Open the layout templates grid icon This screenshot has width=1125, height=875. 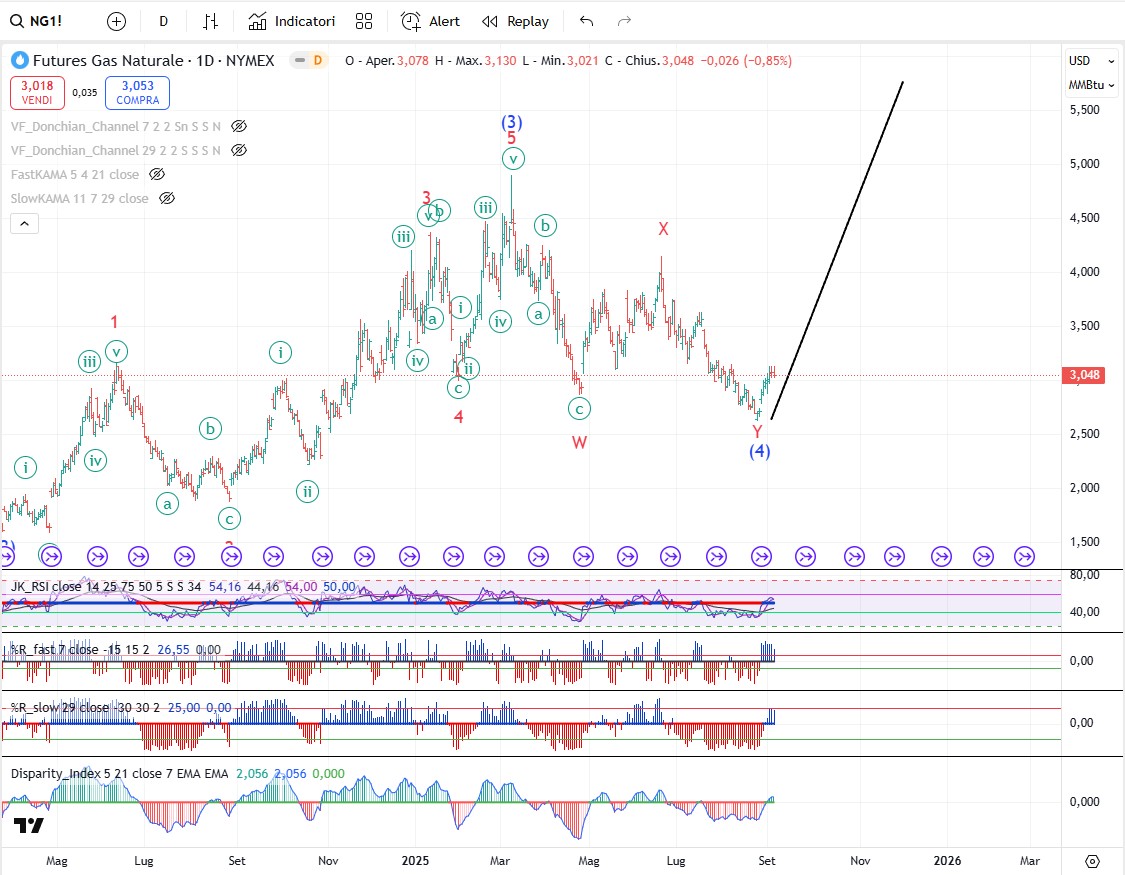point(364,21)
